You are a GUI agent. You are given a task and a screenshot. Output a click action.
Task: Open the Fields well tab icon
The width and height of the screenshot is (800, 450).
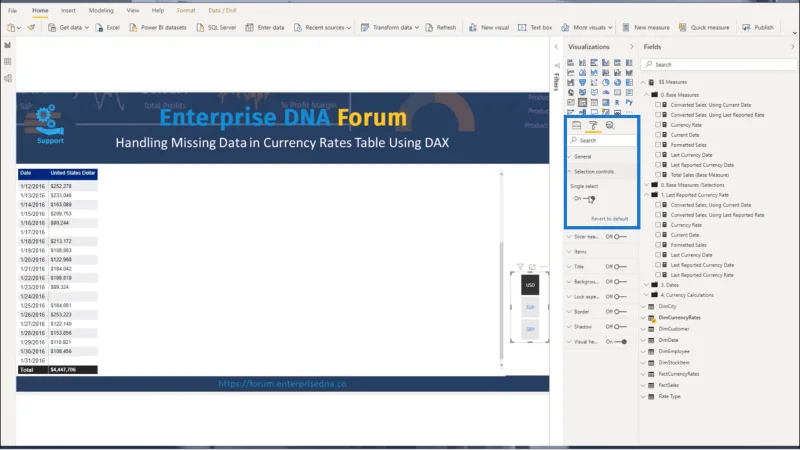tap(577, 126)
